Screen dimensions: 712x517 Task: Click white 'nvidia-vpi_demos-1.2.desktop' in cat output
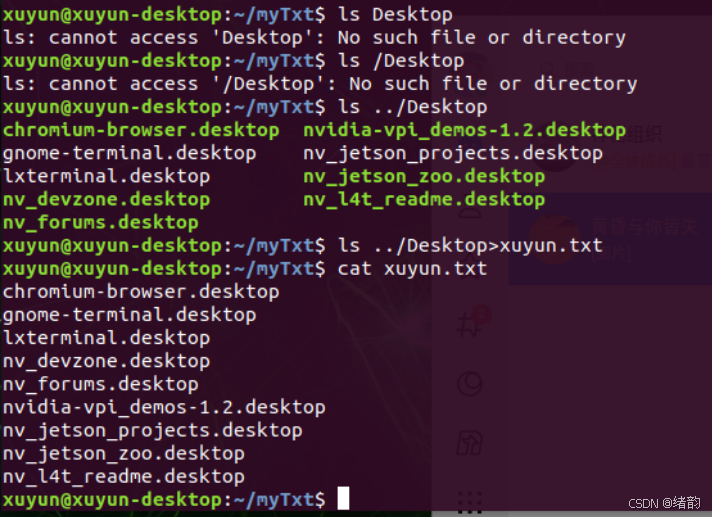click(164, 408)
